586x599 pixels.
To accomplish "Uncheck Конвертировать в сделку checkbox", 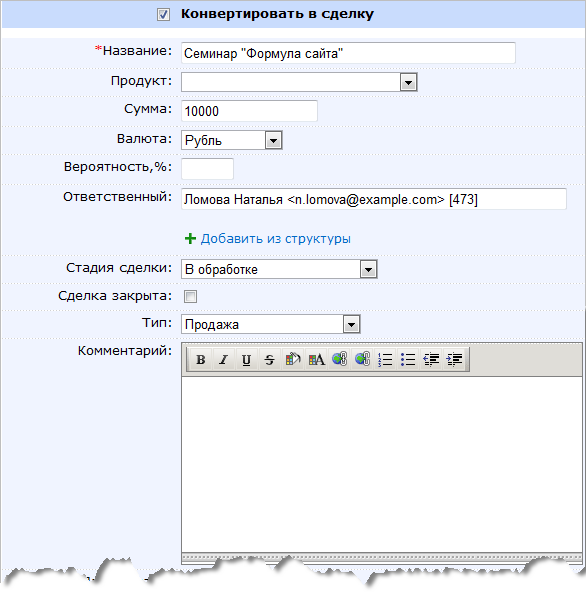I will 163,15.
